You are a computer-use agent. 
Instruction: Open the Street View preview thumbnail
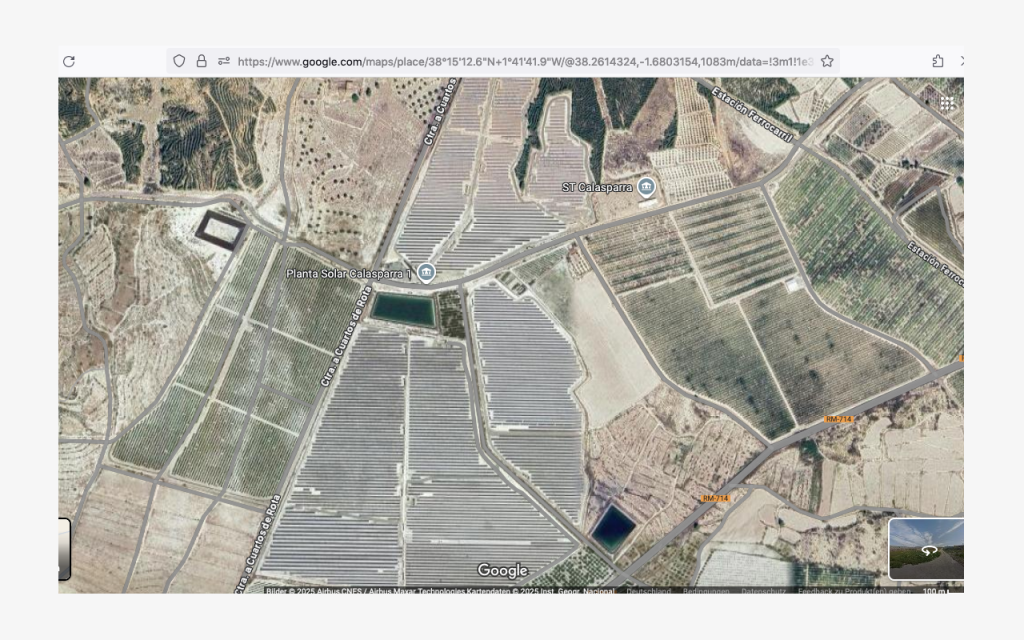[x=926, y=549]
